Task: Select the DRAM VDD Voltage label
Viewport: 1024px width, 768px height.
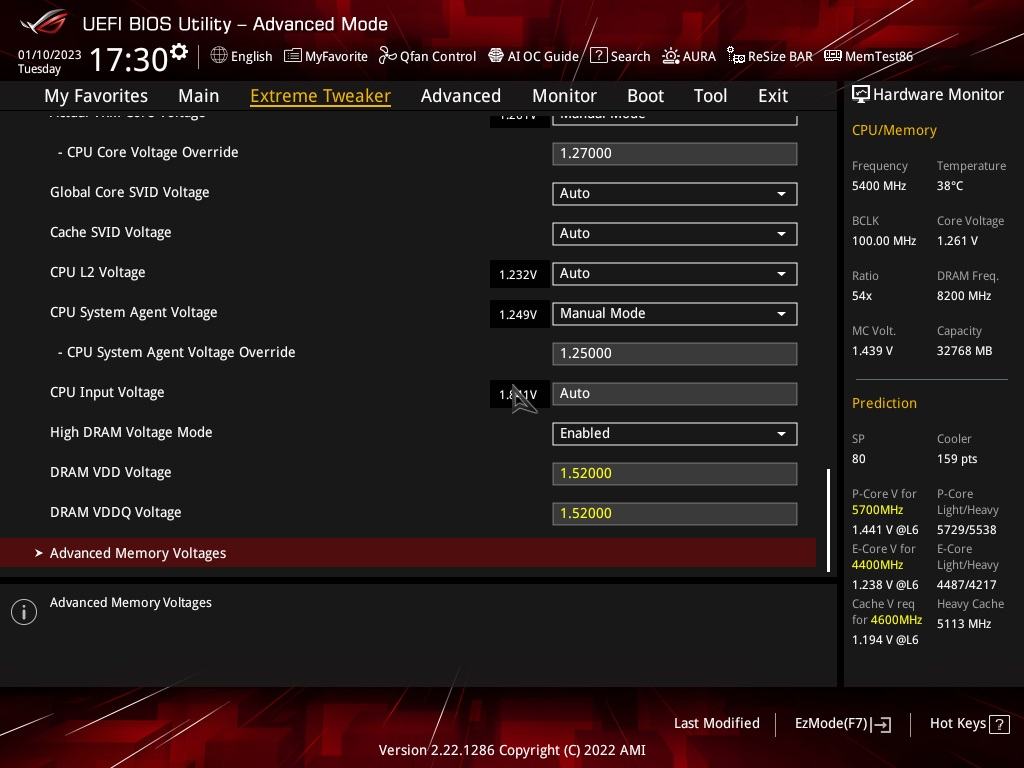Action: 110,472
